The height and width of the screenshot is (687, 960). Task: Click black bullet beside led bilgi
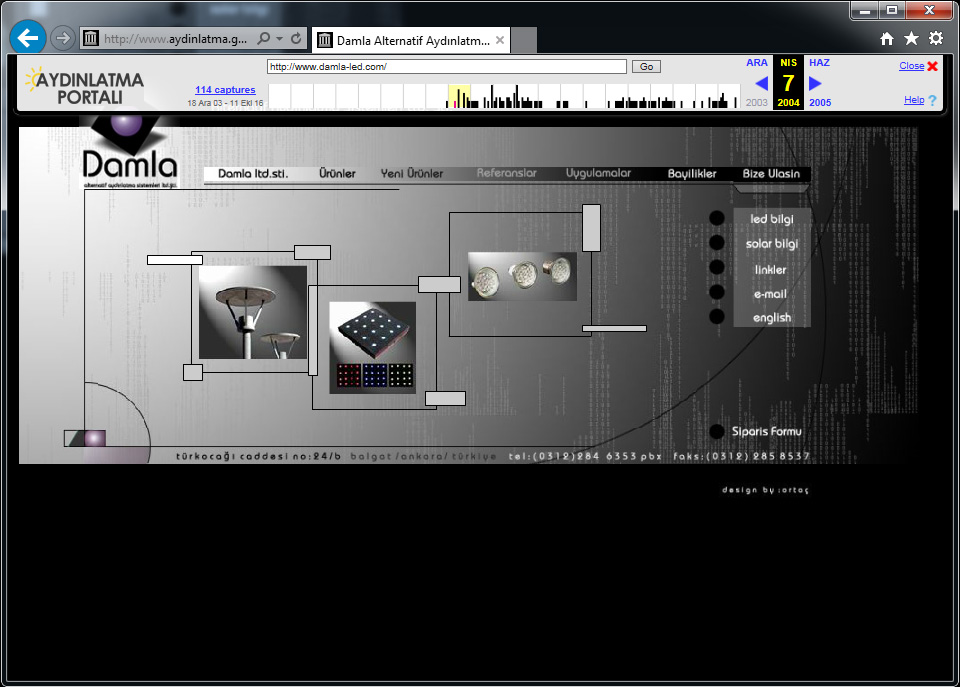716,218
